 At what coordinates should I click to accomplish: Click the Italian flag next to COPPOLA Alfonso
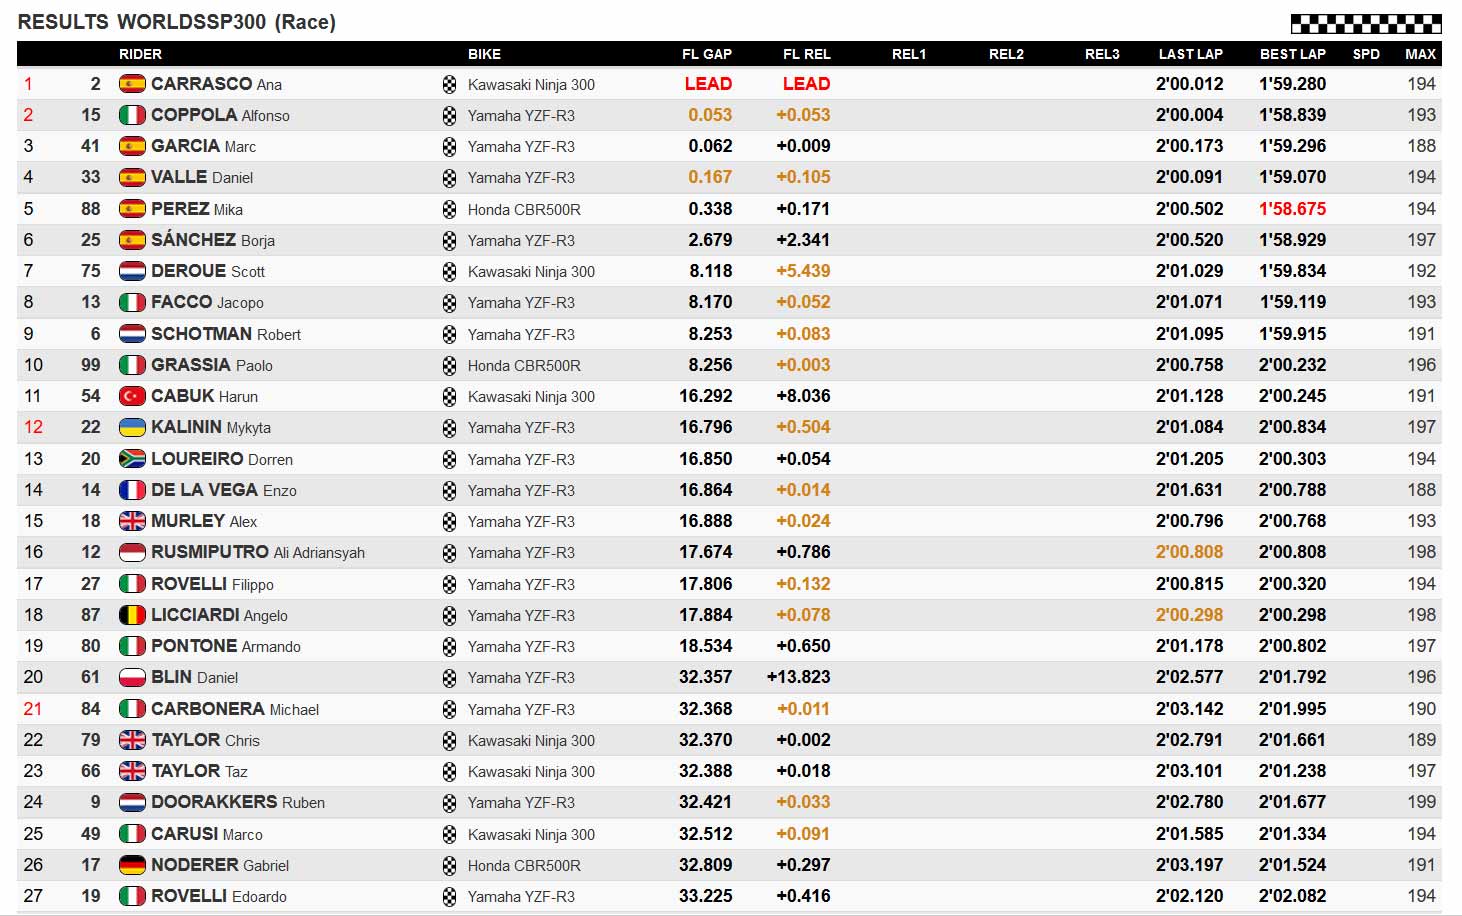tap(132, 115)
